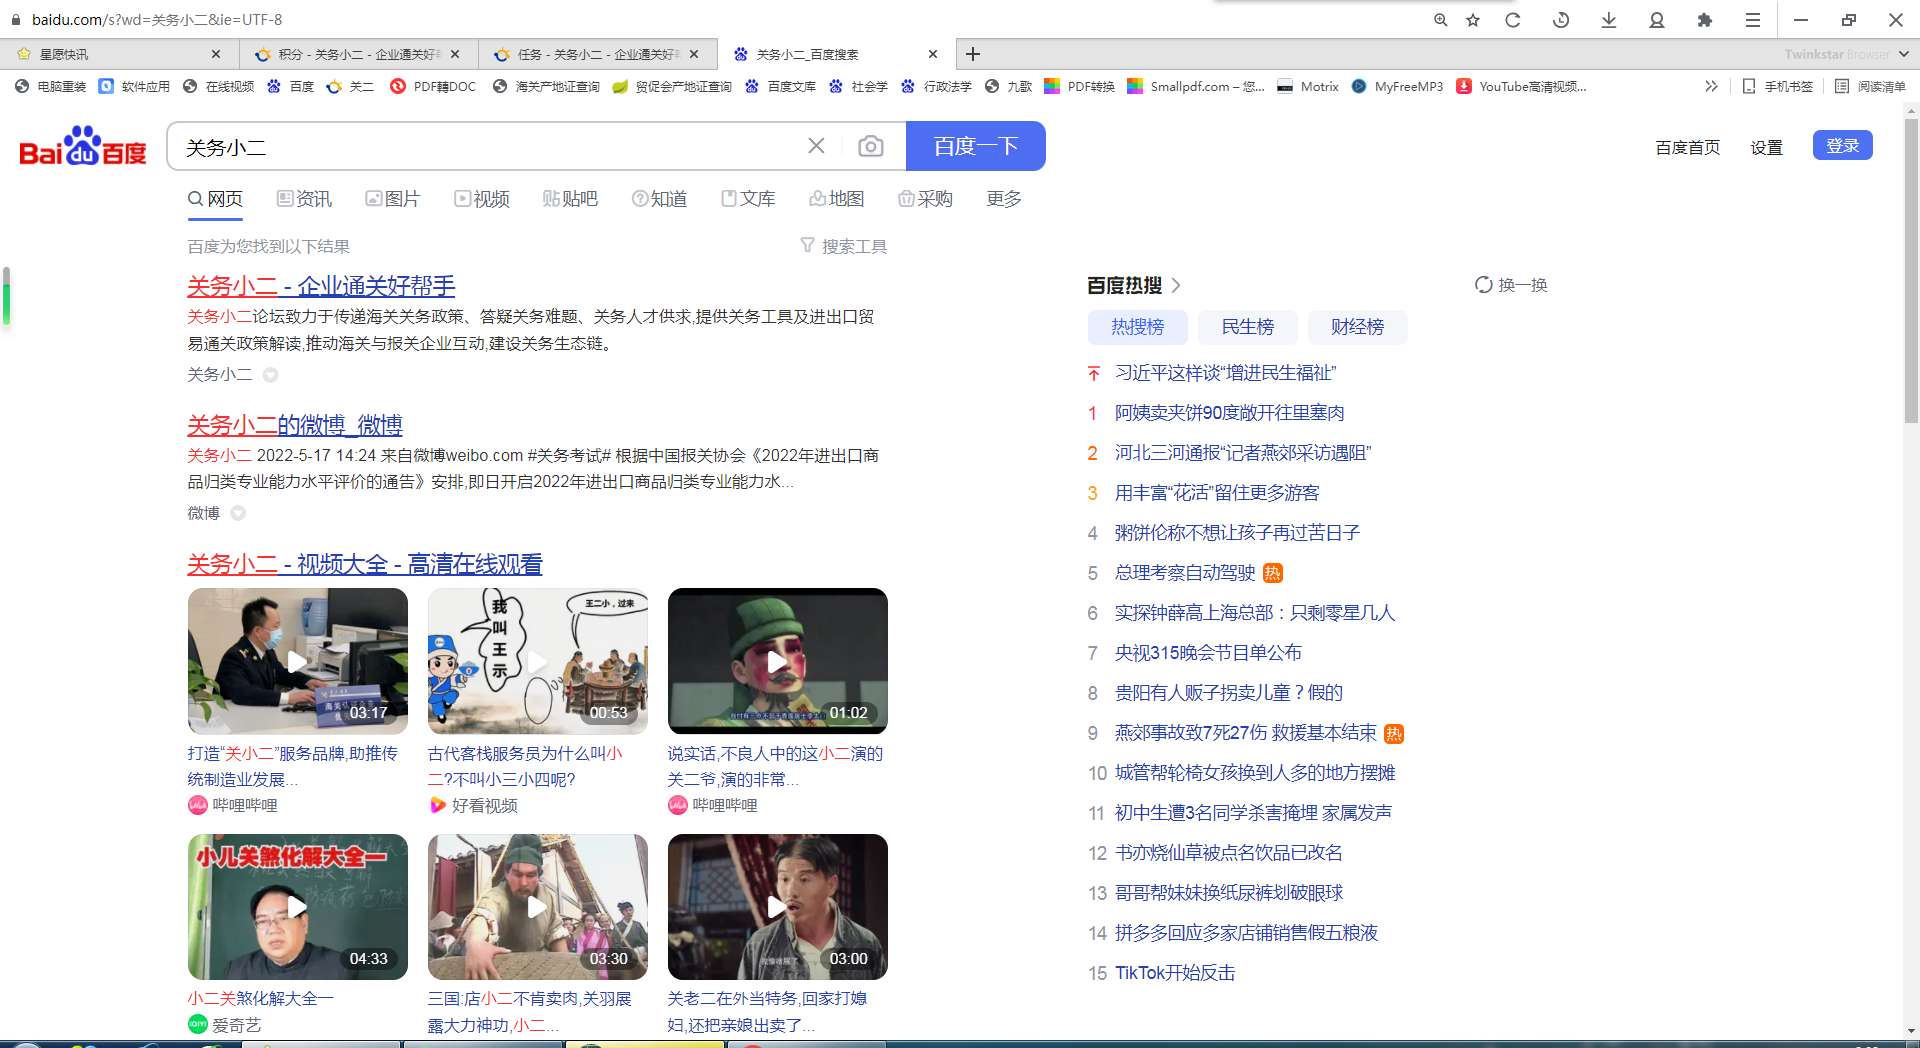This screenshot has width=1920, height=1048.
Task: Play the 00:53 cartoon video thumbnail
Action: (x=538, y=661)
